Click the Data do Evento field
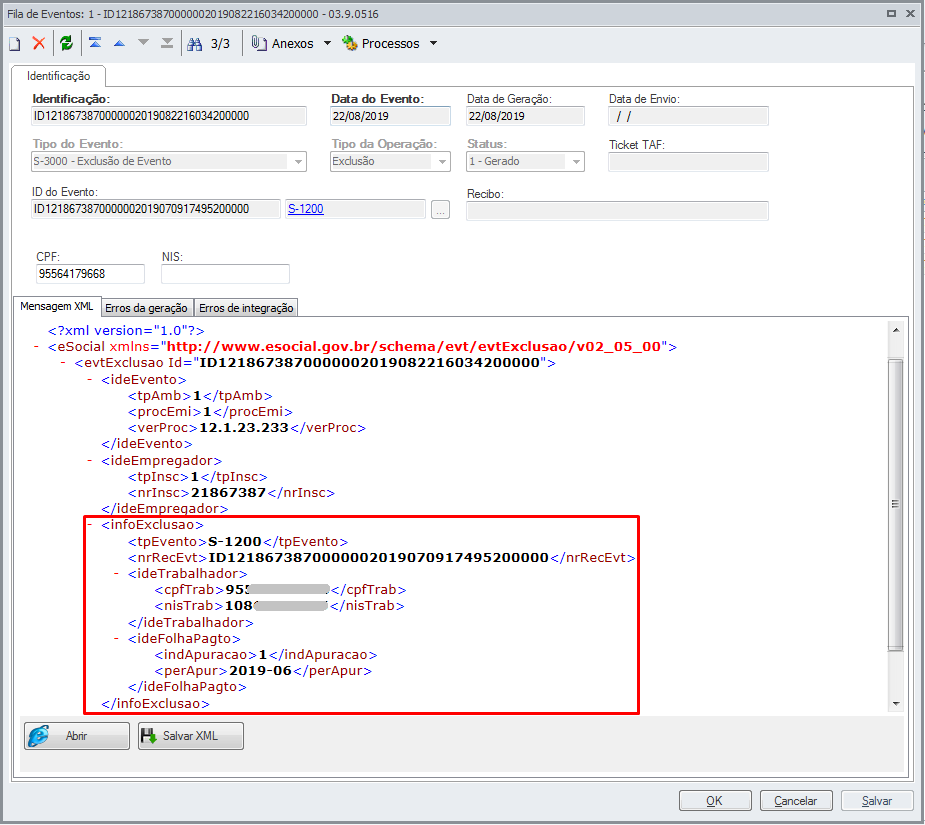This screenshot has height=825, width=925. click(x=390, y=116)
